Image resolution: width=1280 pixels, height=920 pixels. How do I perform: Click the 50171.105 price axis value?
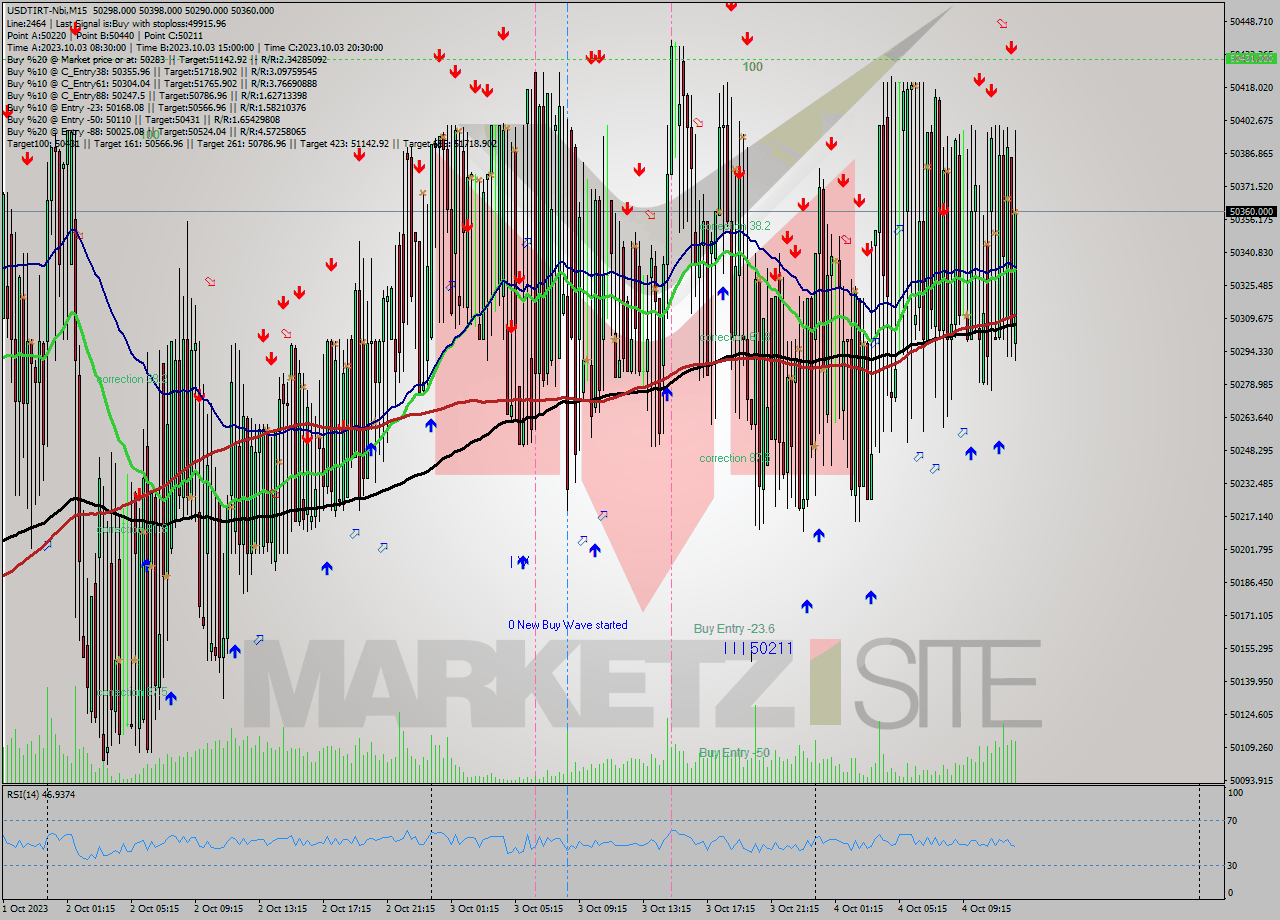pos(1252,615)
